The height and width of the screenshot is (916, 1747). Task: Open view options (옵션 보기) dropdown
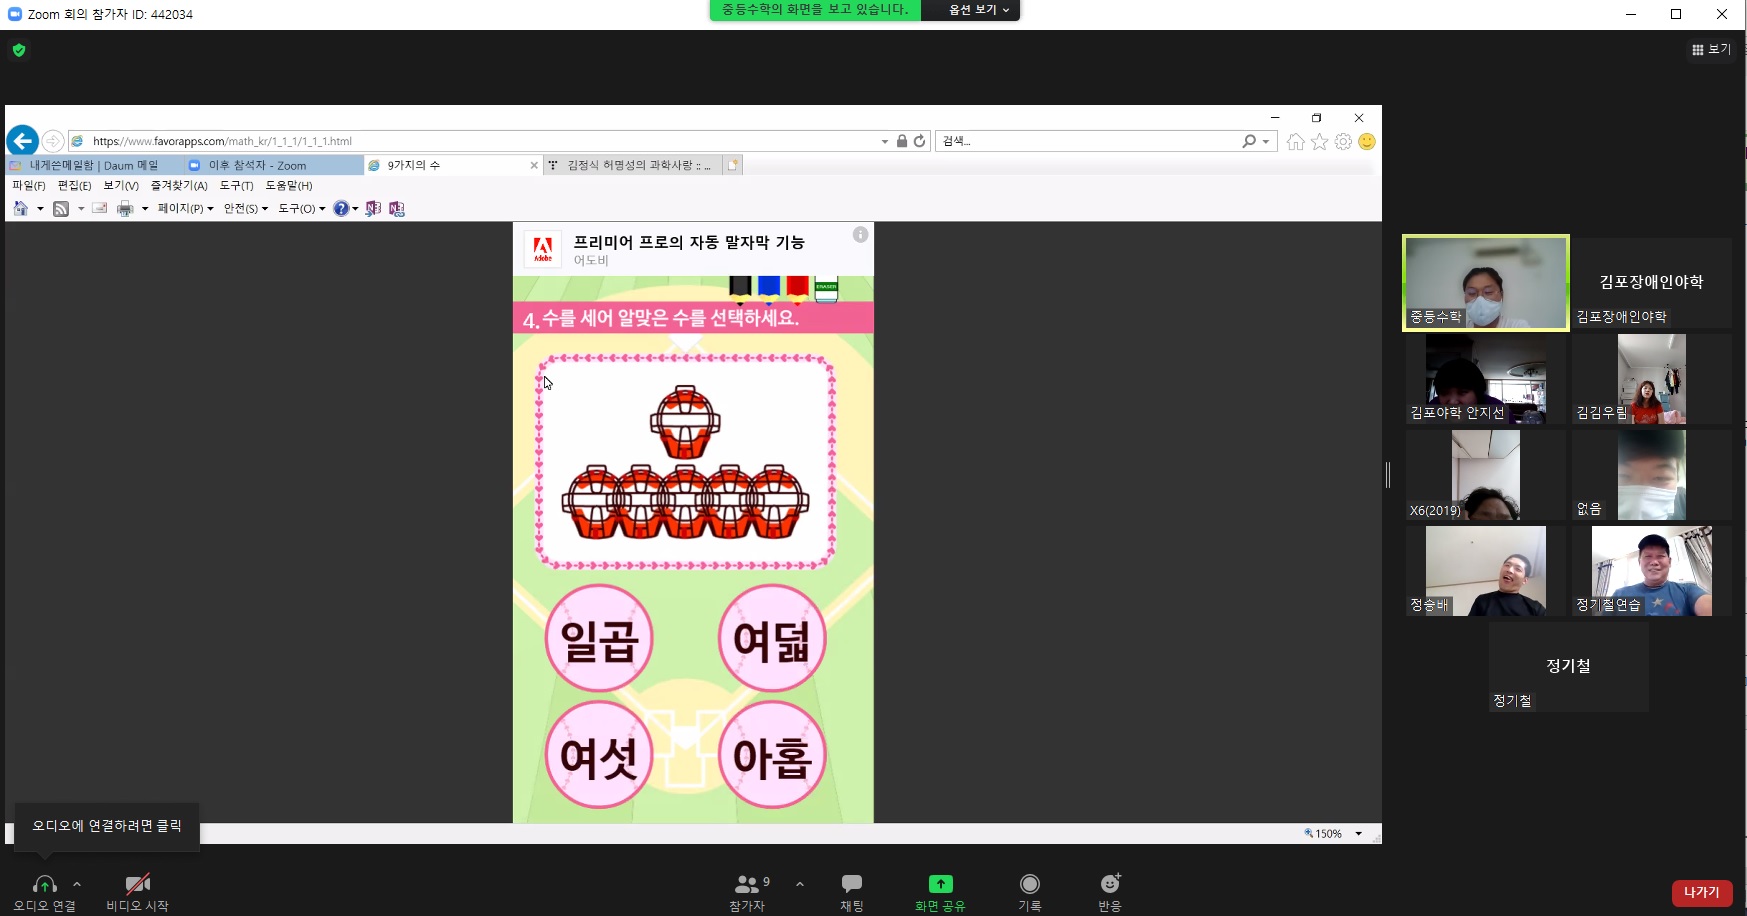pos(978,9)
